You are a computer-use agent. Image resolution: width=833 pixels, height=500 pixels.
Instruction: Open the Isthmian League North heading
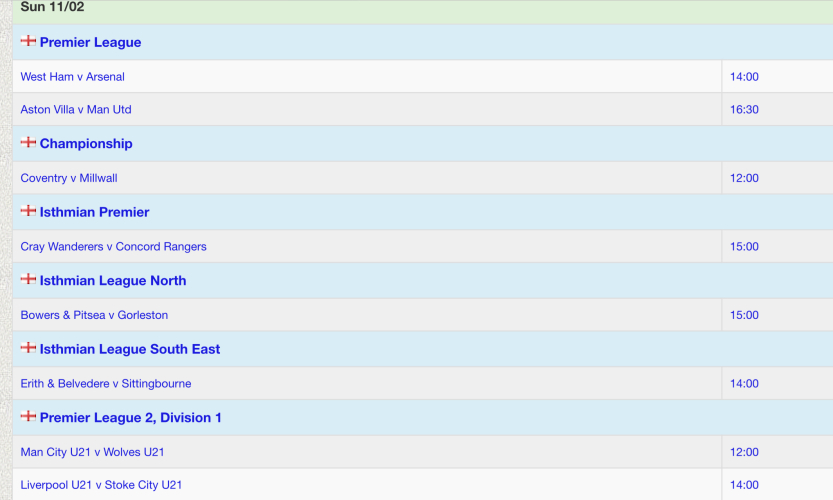tap(113, 281)
